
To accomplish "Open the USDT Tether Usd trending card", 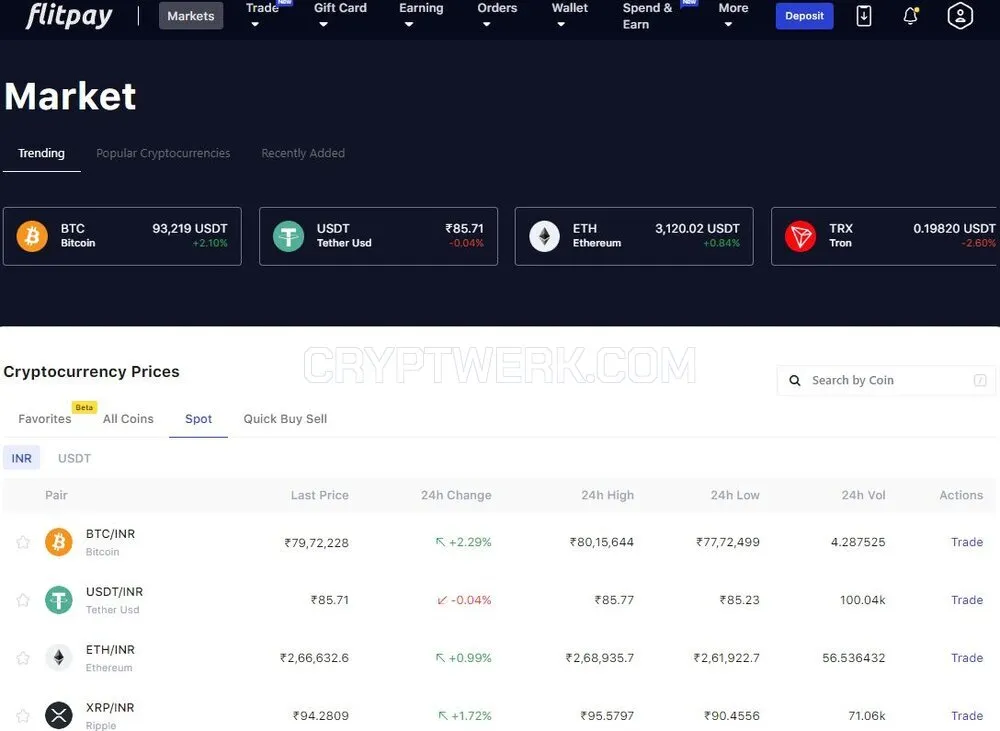I will pos(378,236).
